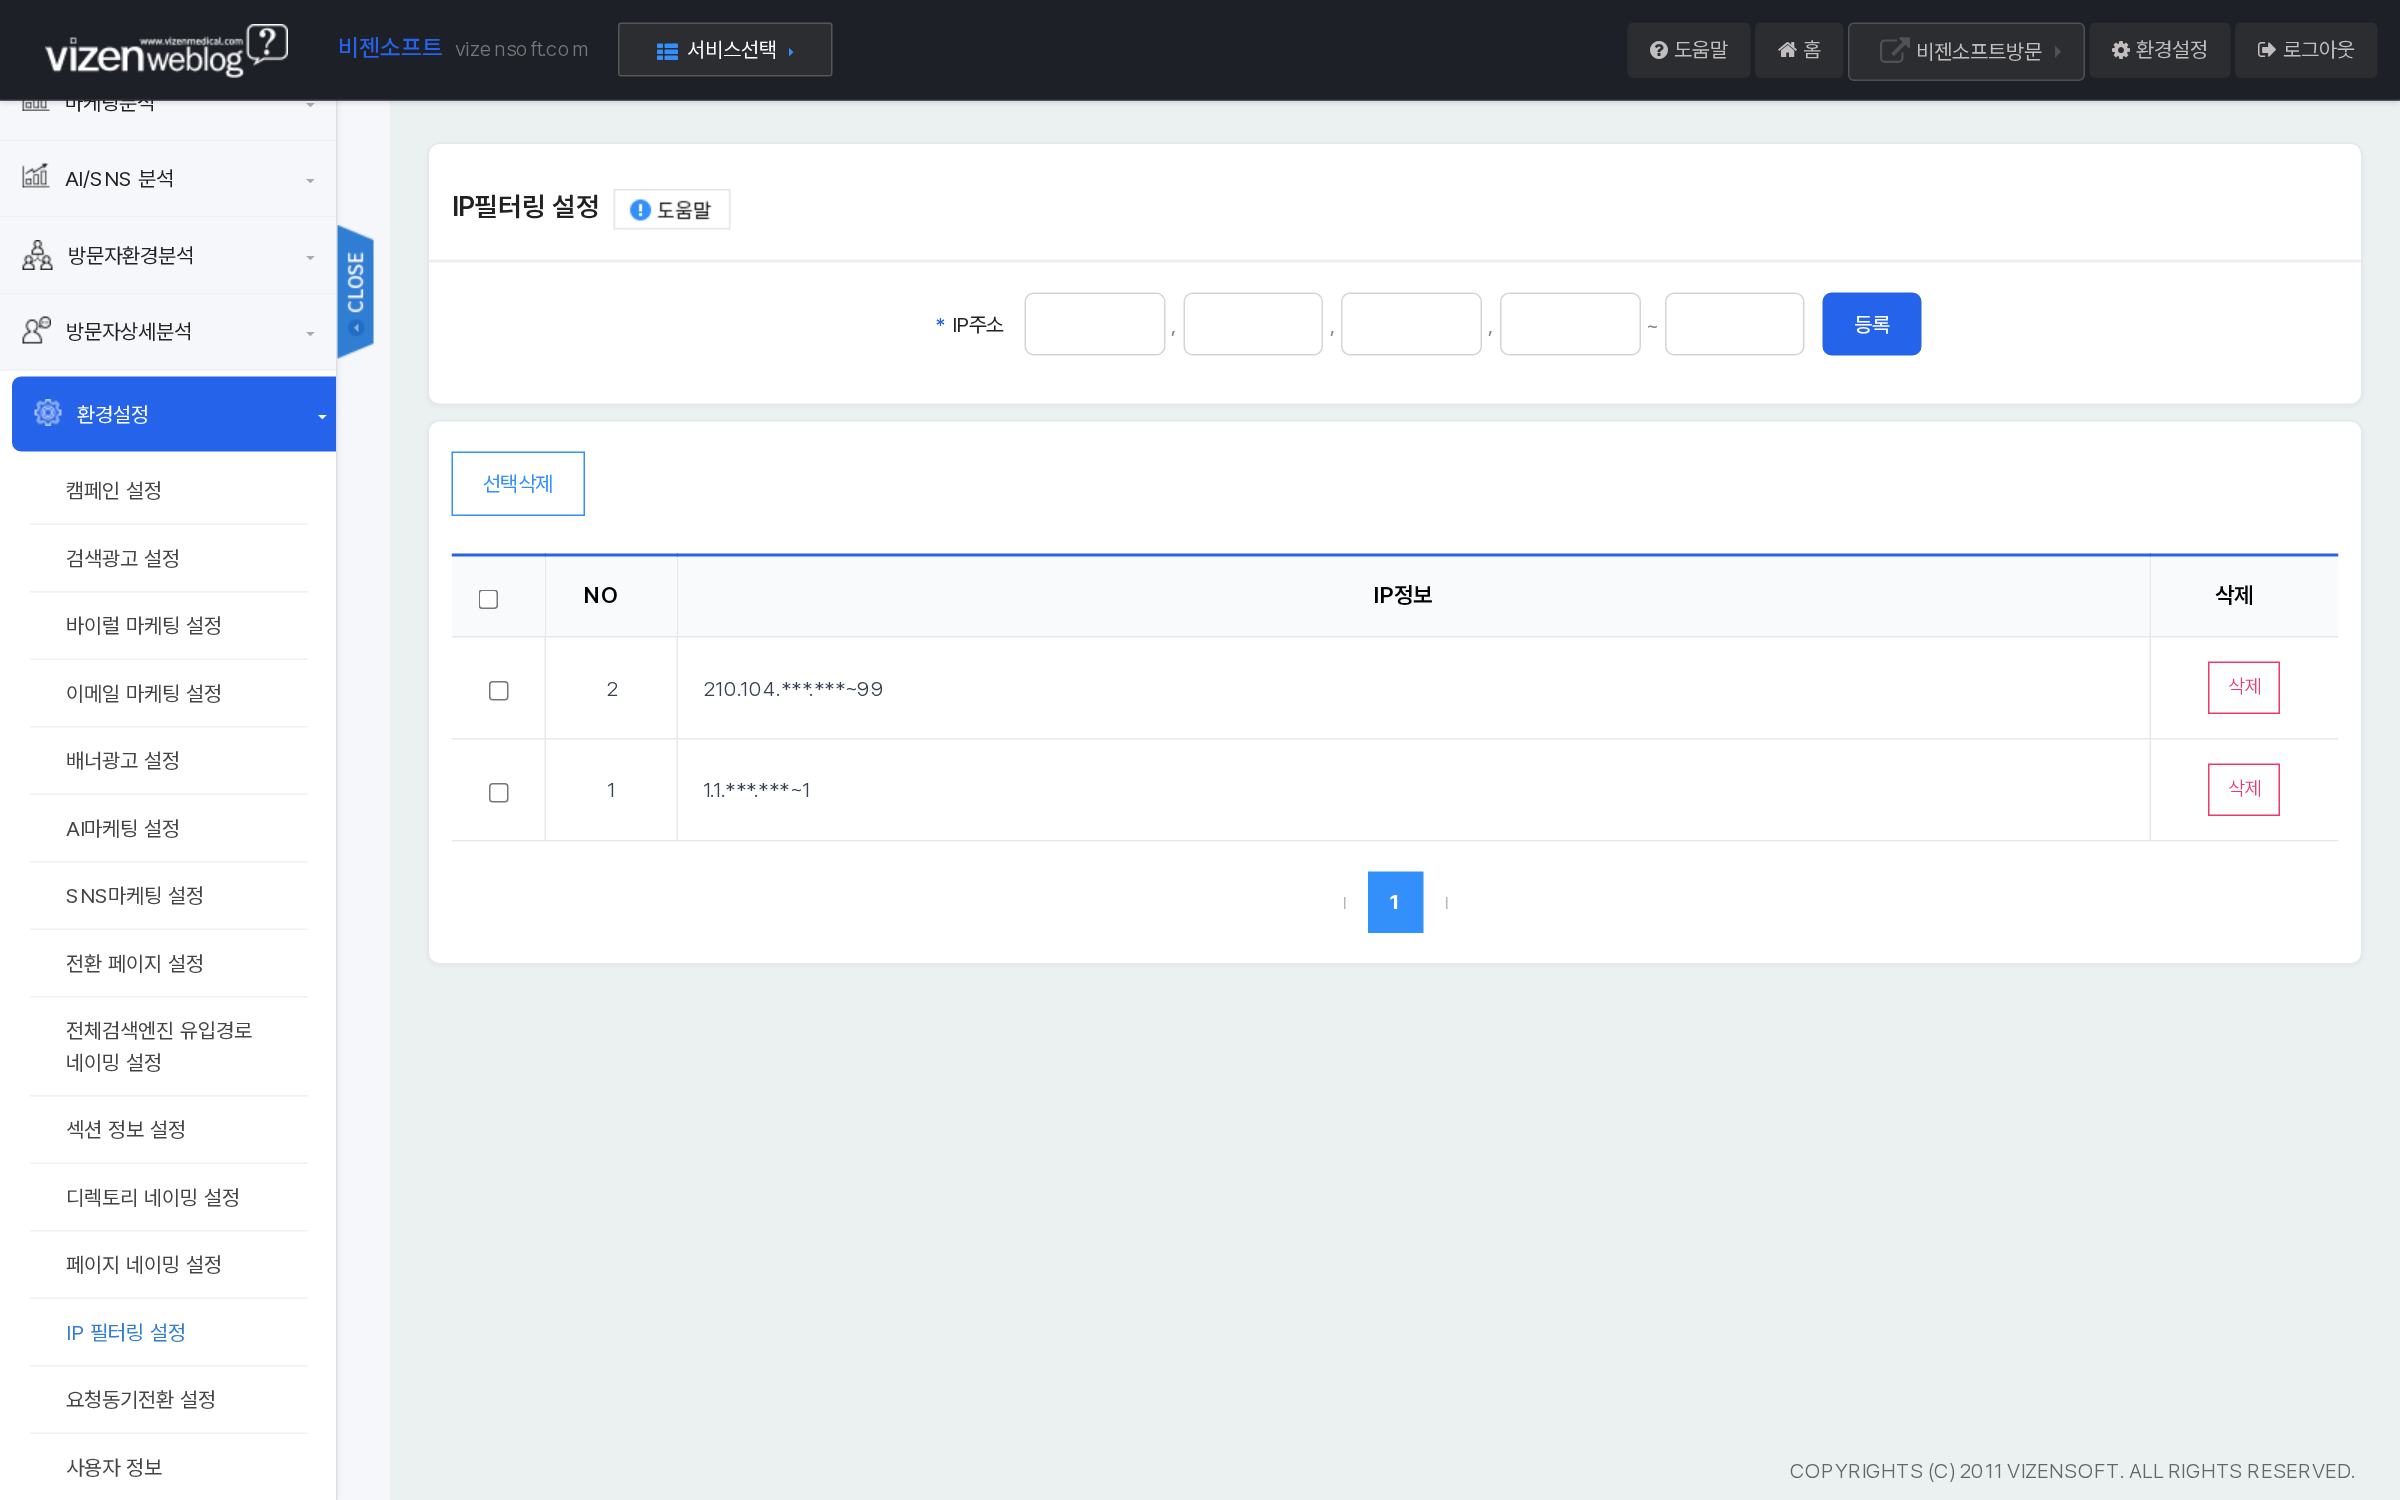Open 캠페인 설정 menu item

(114, 490)
